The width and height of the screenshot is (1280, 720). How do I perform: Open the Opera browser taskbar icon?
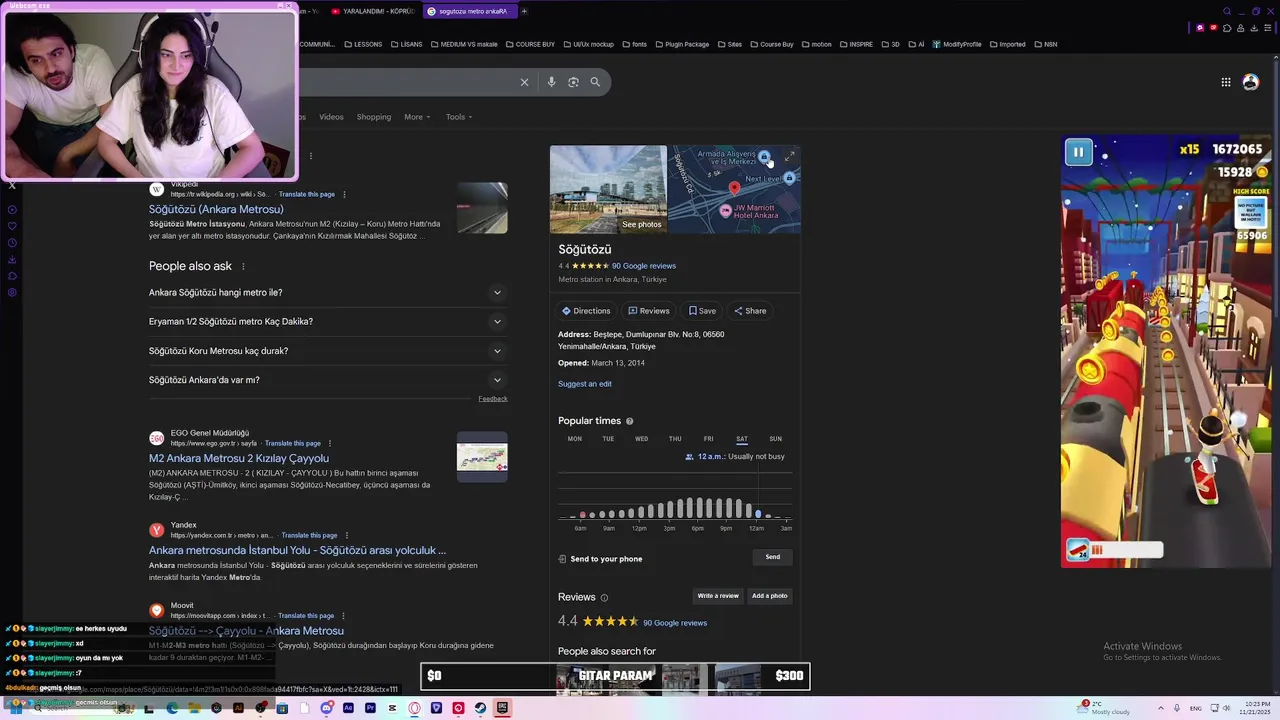point(414,708)
